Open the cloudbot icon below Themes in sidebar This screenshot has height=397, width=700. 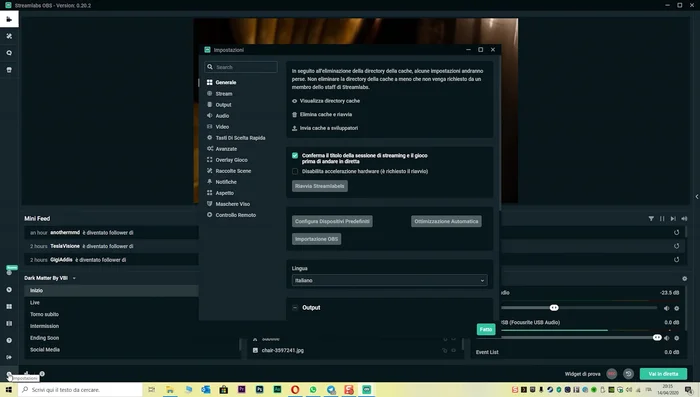(9, 53)
